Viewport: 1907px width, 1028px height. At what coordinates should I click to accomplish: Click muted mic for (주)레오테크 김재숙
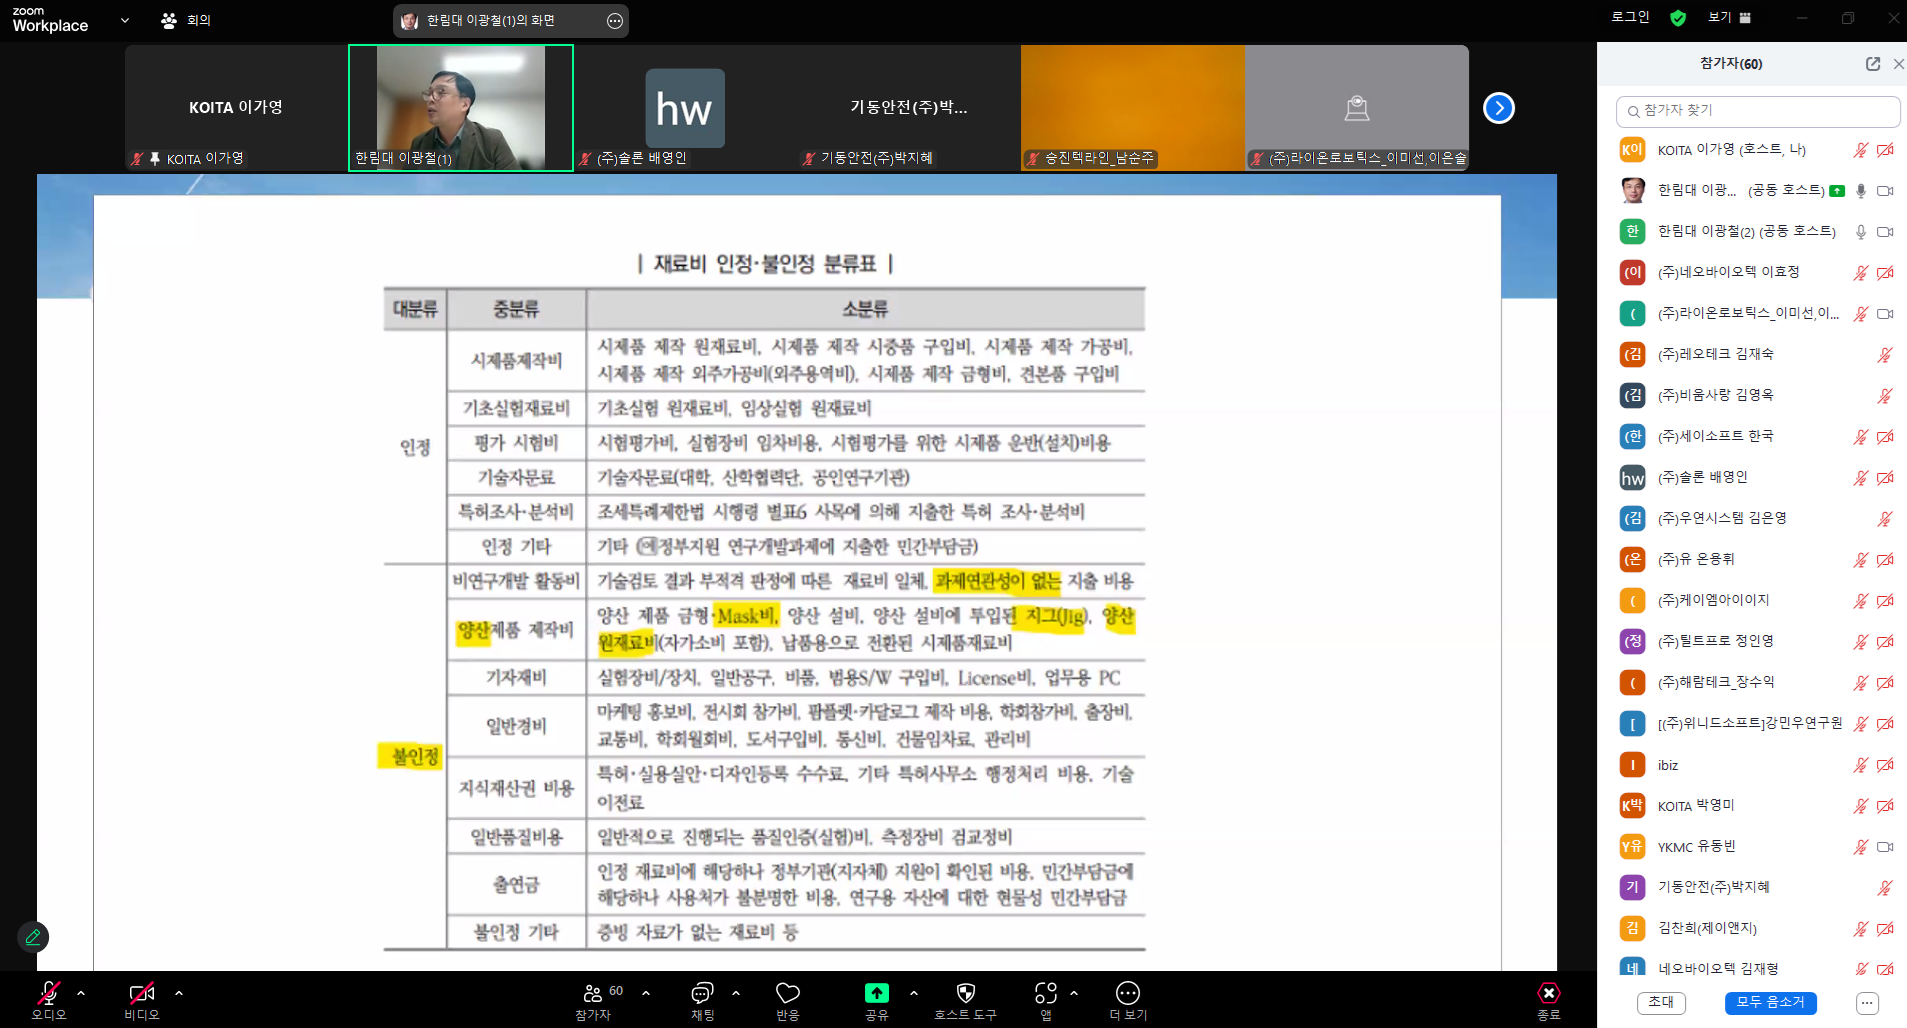(x=1885, y=355)
